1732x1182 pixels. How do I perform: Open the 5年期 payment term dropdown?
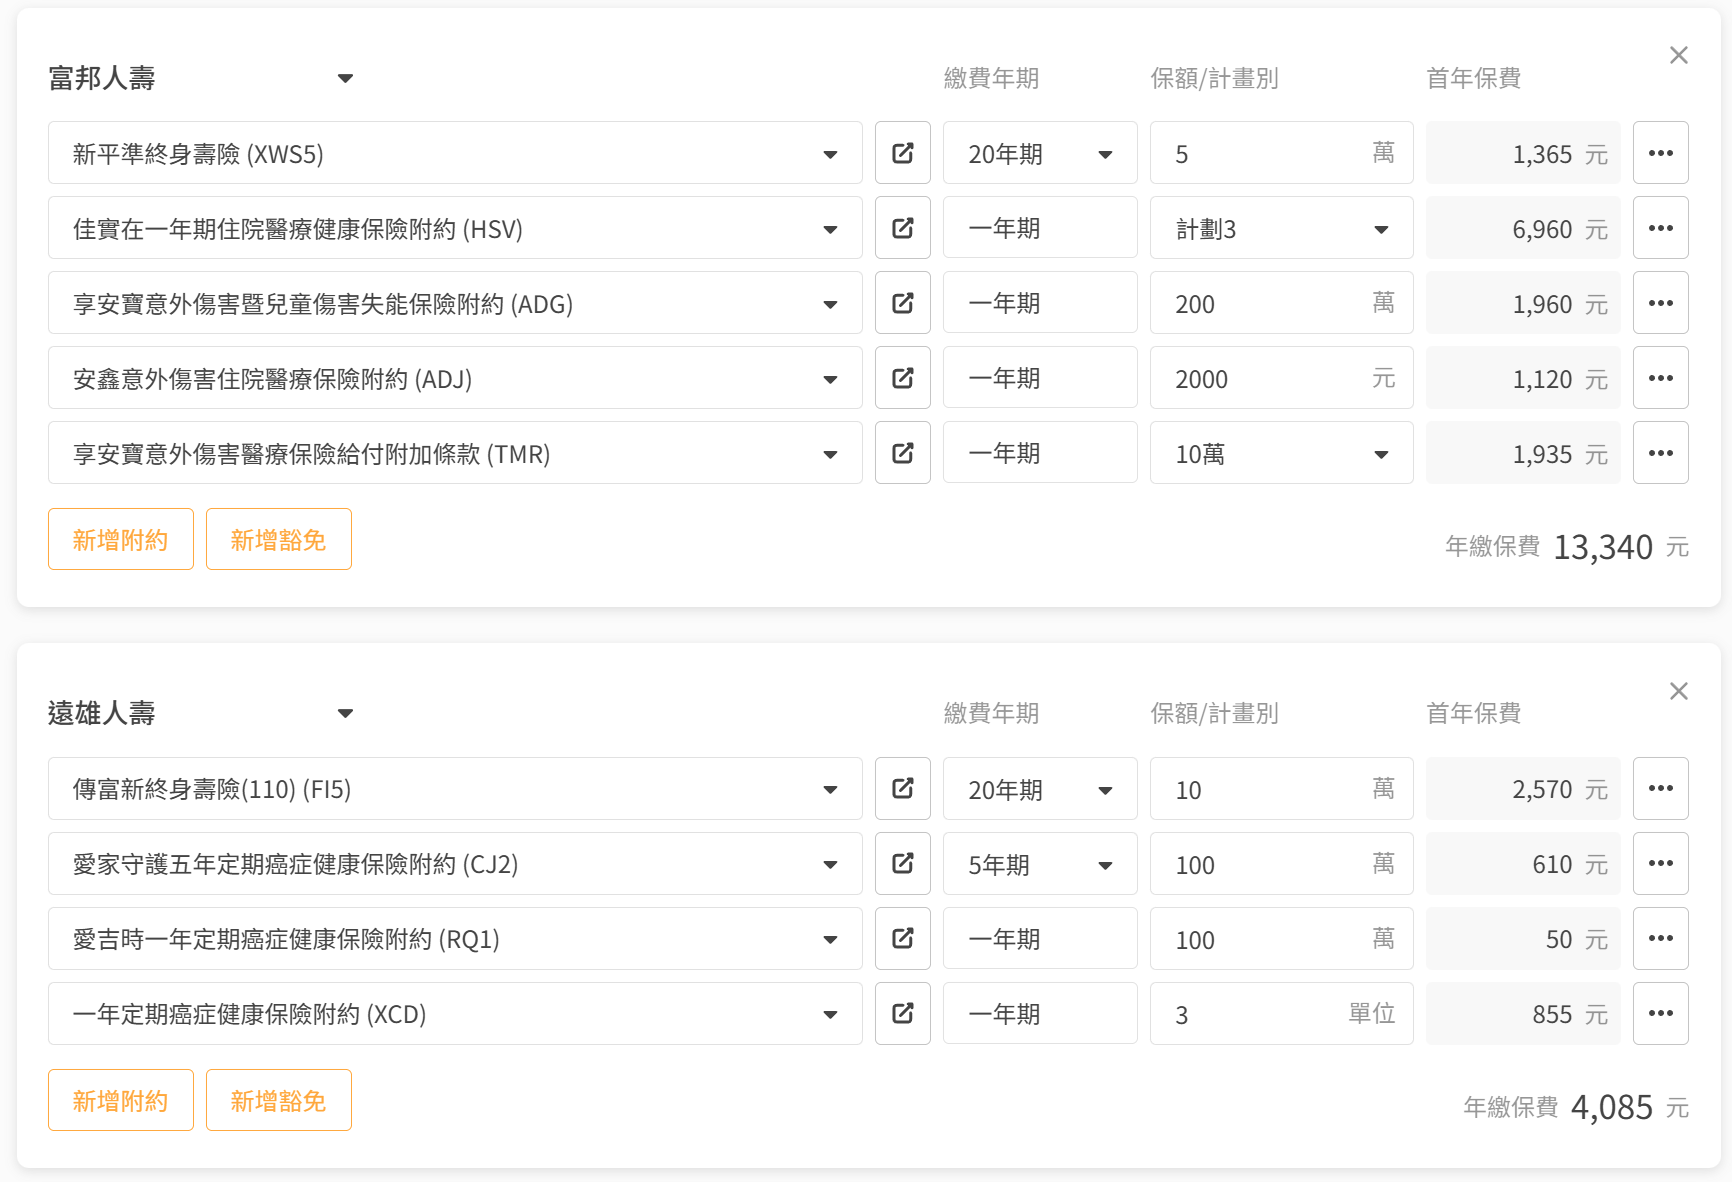1039,864
